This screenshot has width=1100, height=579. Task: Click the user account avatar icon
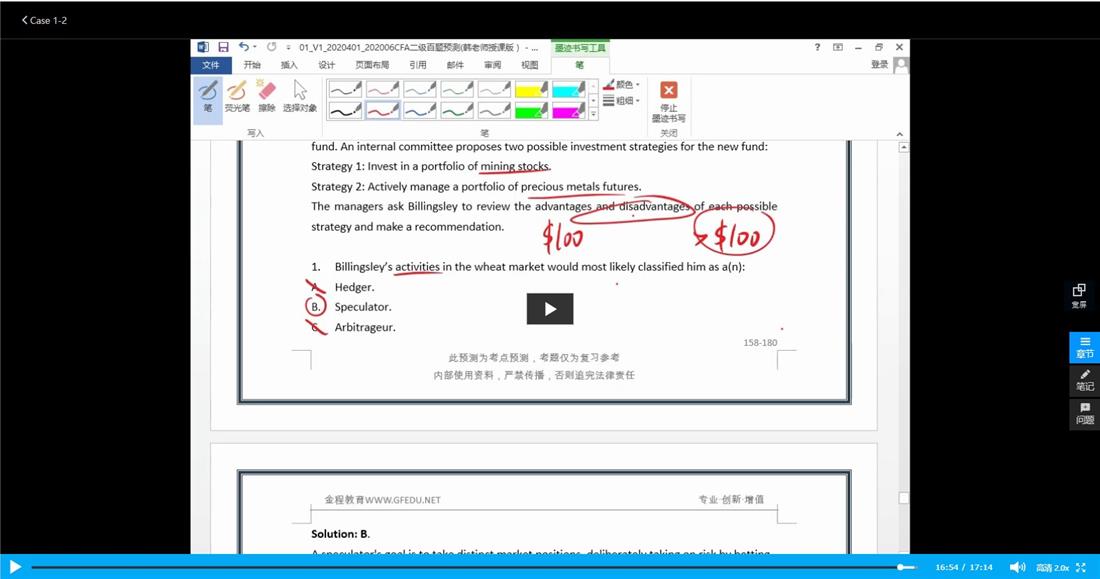pyautogui.click(x=901, y=65)
